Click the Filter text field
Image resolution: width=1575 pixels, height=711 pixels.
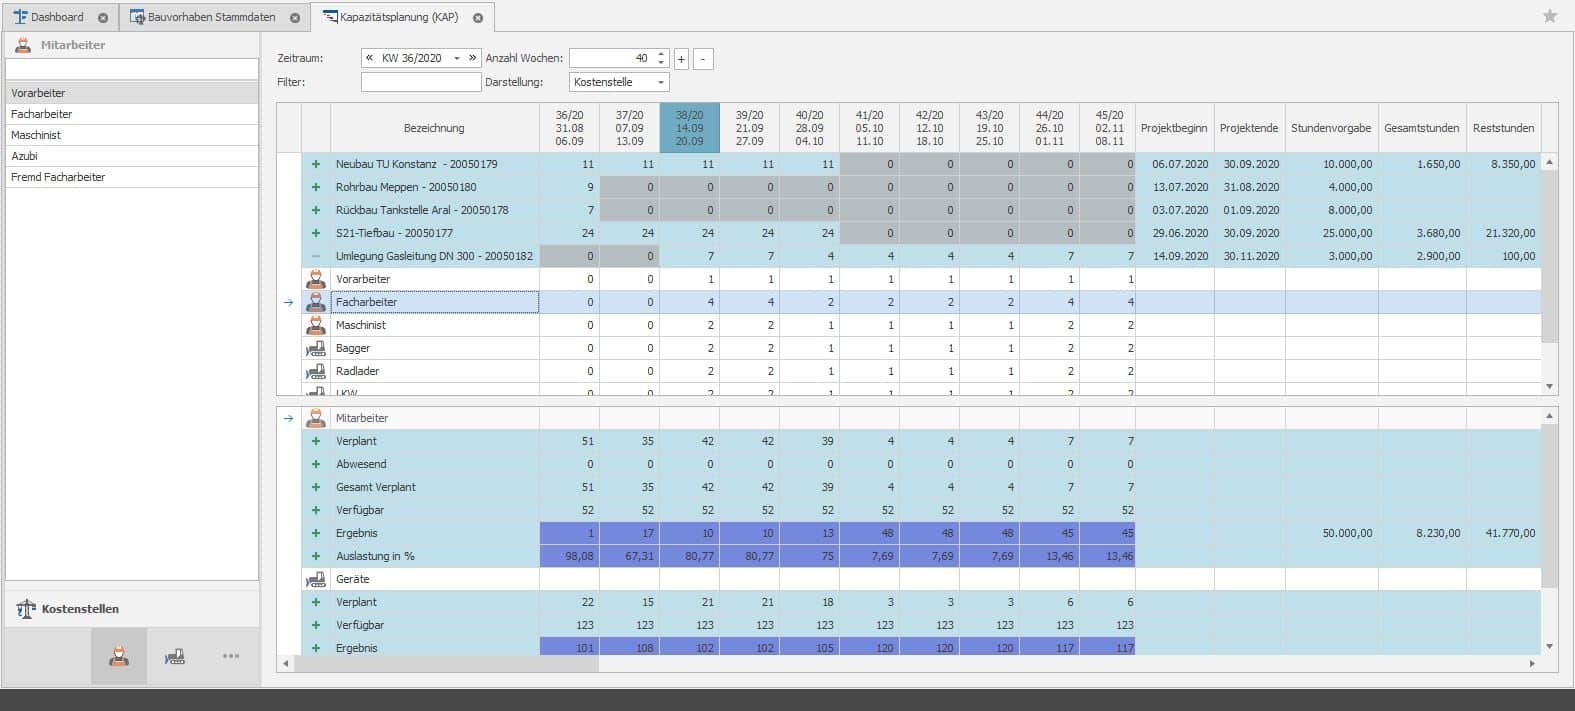[x=421, y=82]
